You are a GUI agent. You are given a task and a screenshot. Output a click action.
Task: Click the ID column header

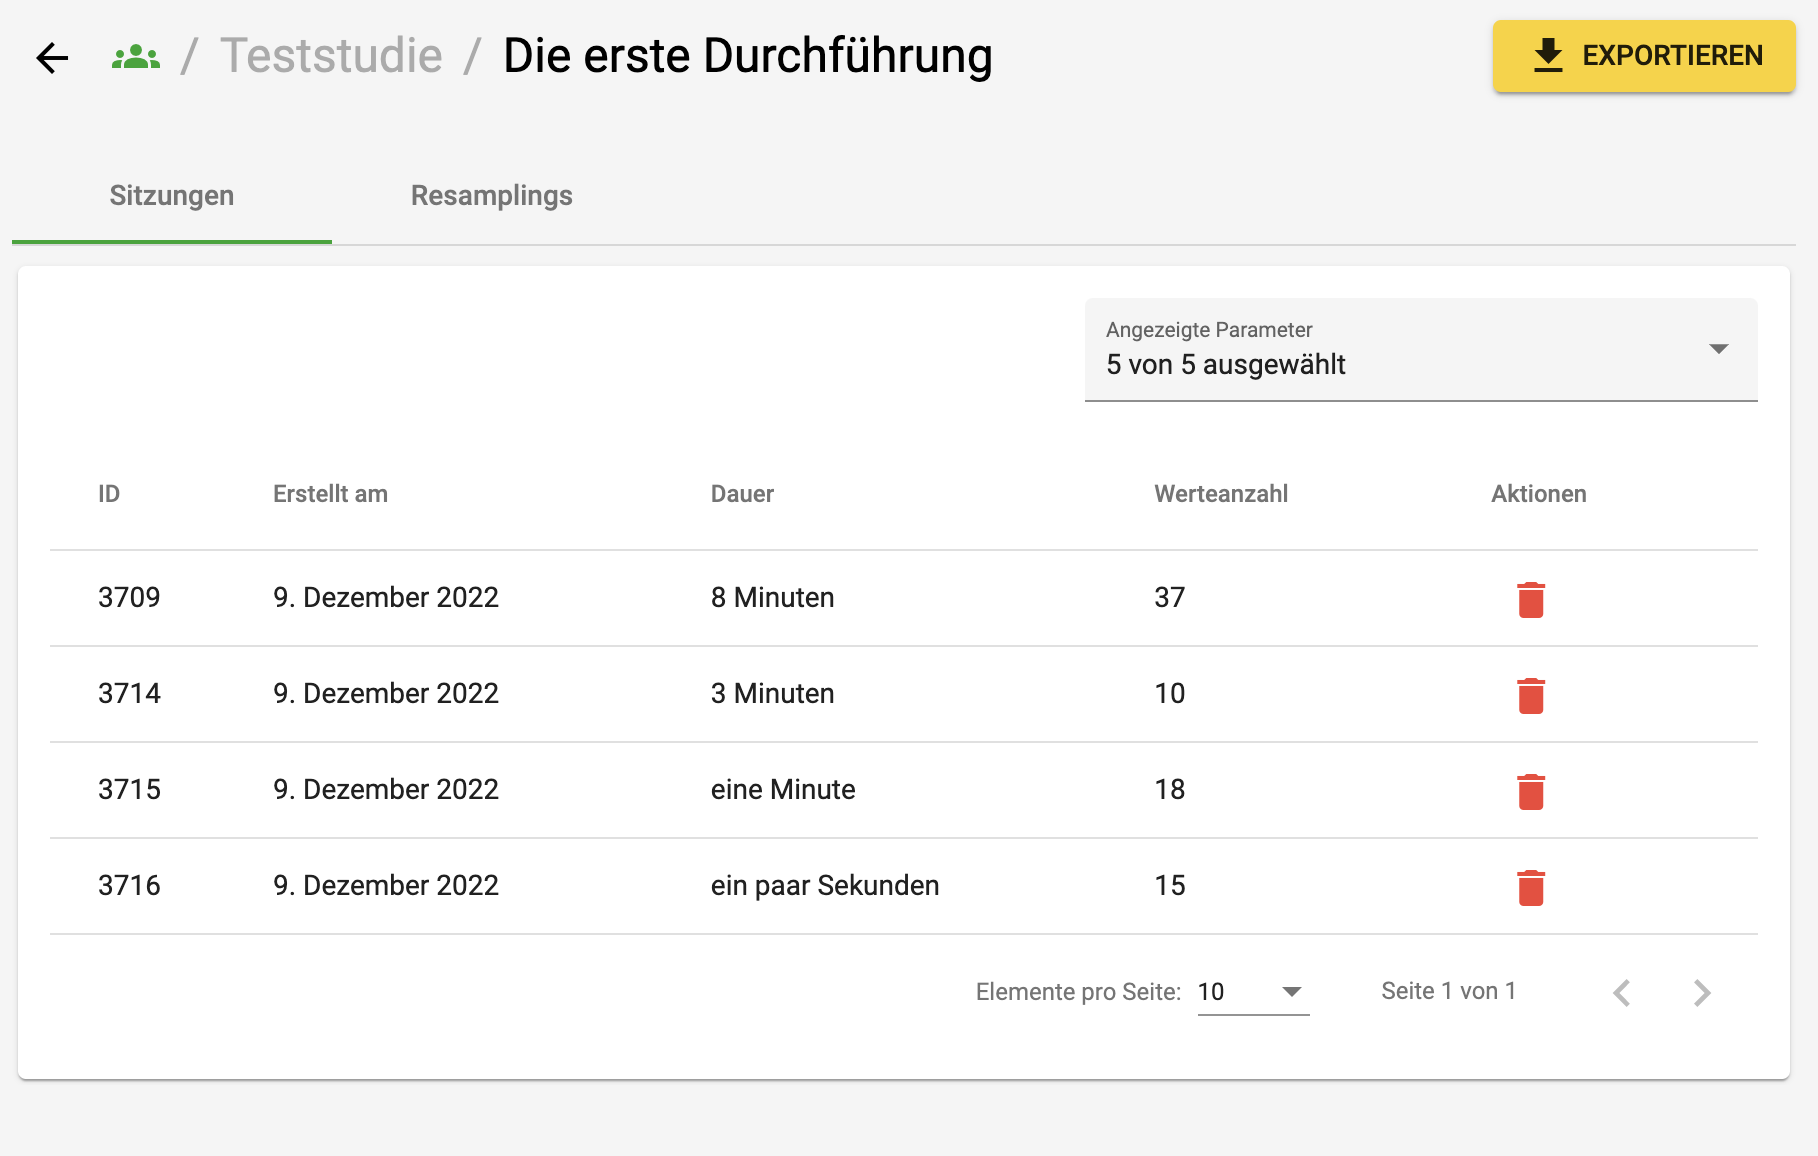pyautogui.click(x=109, y=494)
